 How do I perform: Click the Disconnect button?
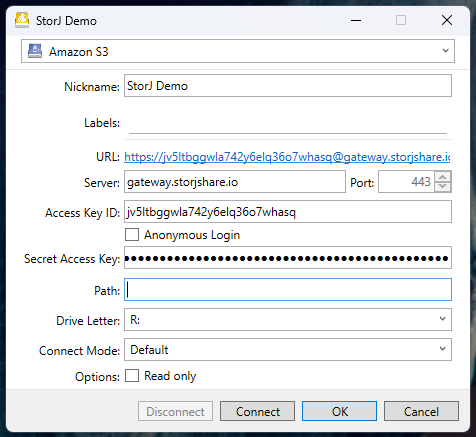(175, 411)
